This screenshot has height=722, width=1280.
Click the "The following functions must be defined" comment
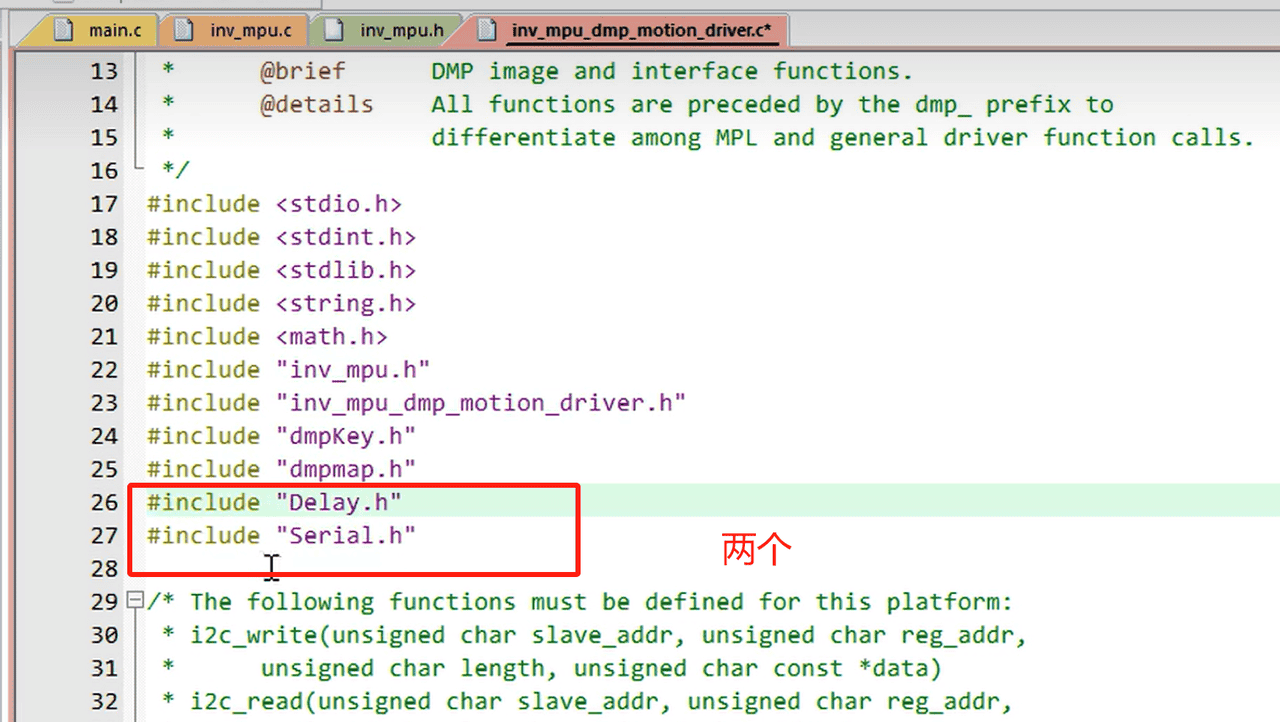click(x=580, y=602)
